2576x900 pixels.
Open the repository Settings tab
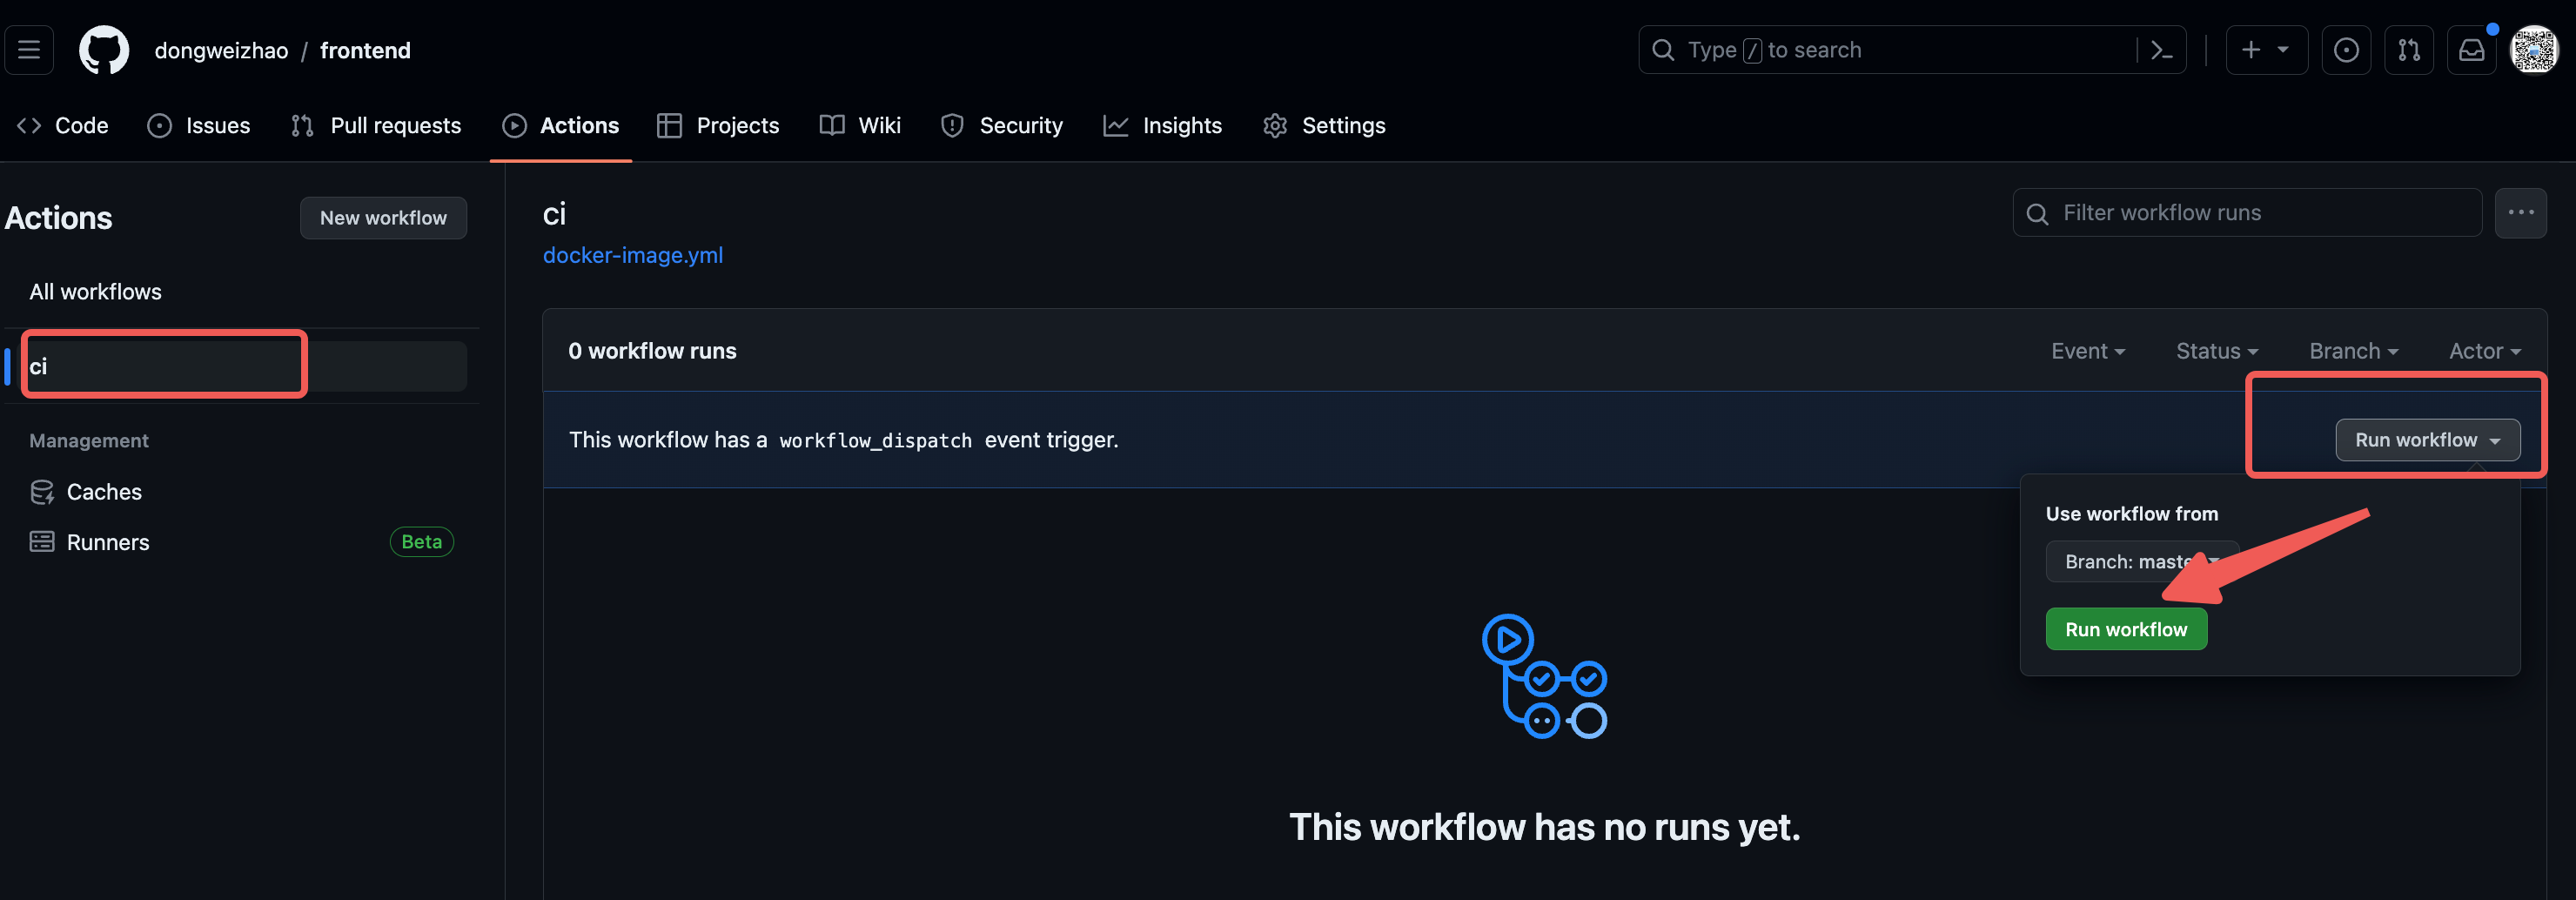point(1324,125)
